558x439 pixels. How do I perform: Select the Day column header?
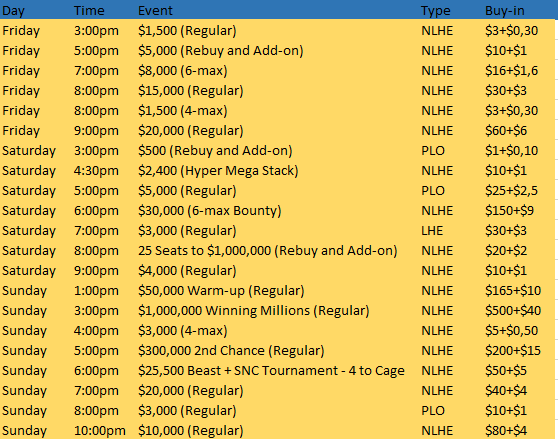(13, 11)
